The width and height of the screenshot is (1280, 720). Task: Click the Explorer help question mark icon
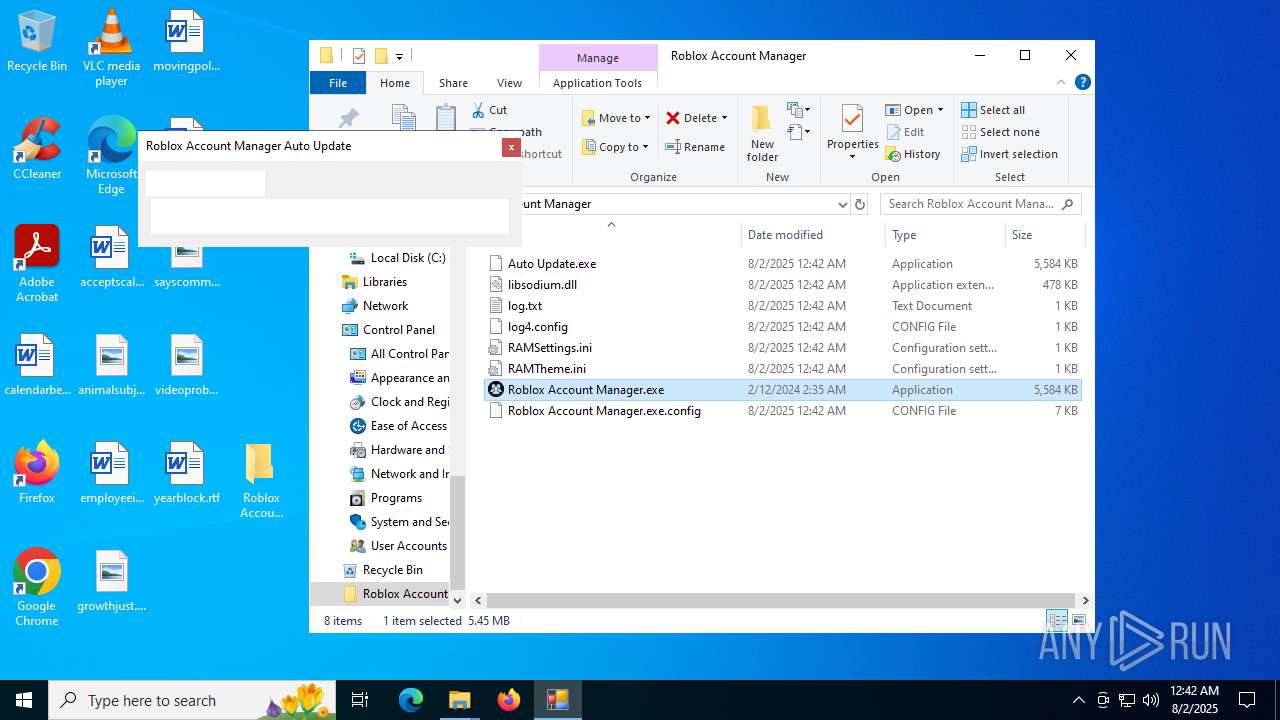(x=1082, y=83)
